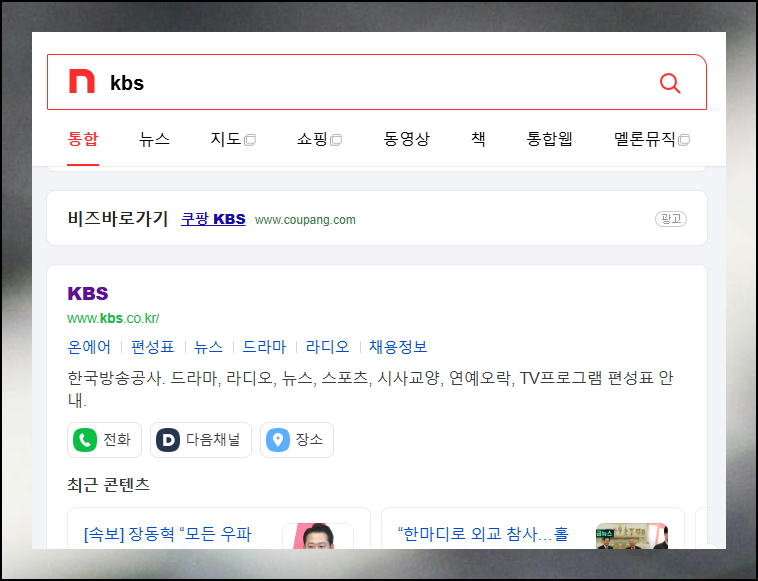The width and height of the screenshot is (758, 581).
Task: Click the magnifier search icon
Action: coord(670,83)
